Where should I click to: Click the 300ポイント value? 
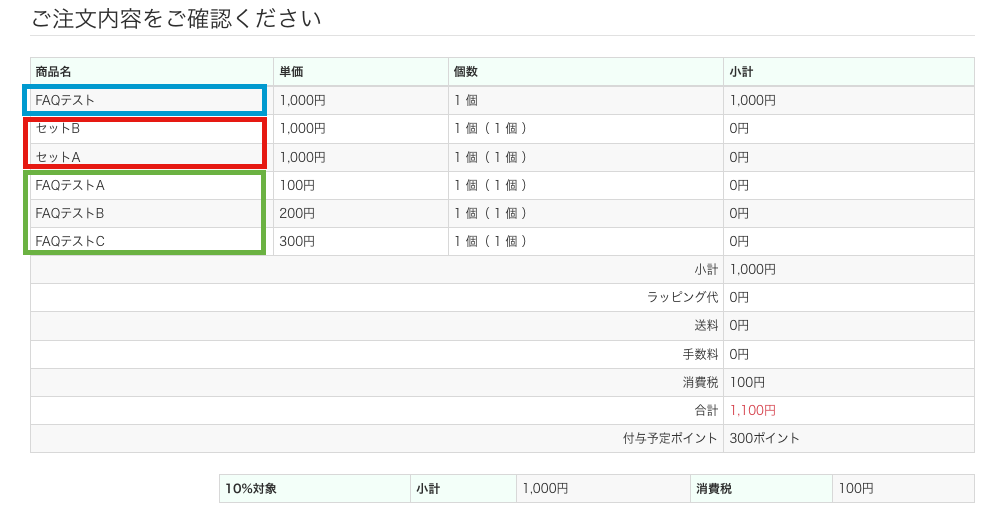coord(764,438)
